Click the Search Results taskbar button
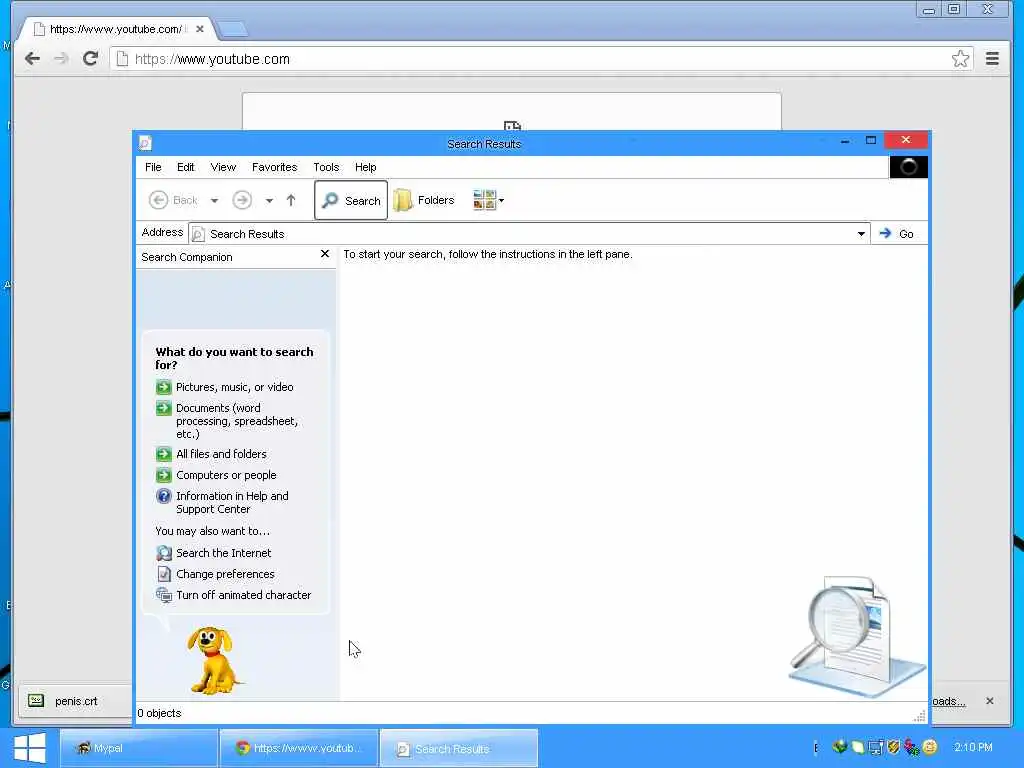Screen dimensions: 1024x768 coord(458,748)
